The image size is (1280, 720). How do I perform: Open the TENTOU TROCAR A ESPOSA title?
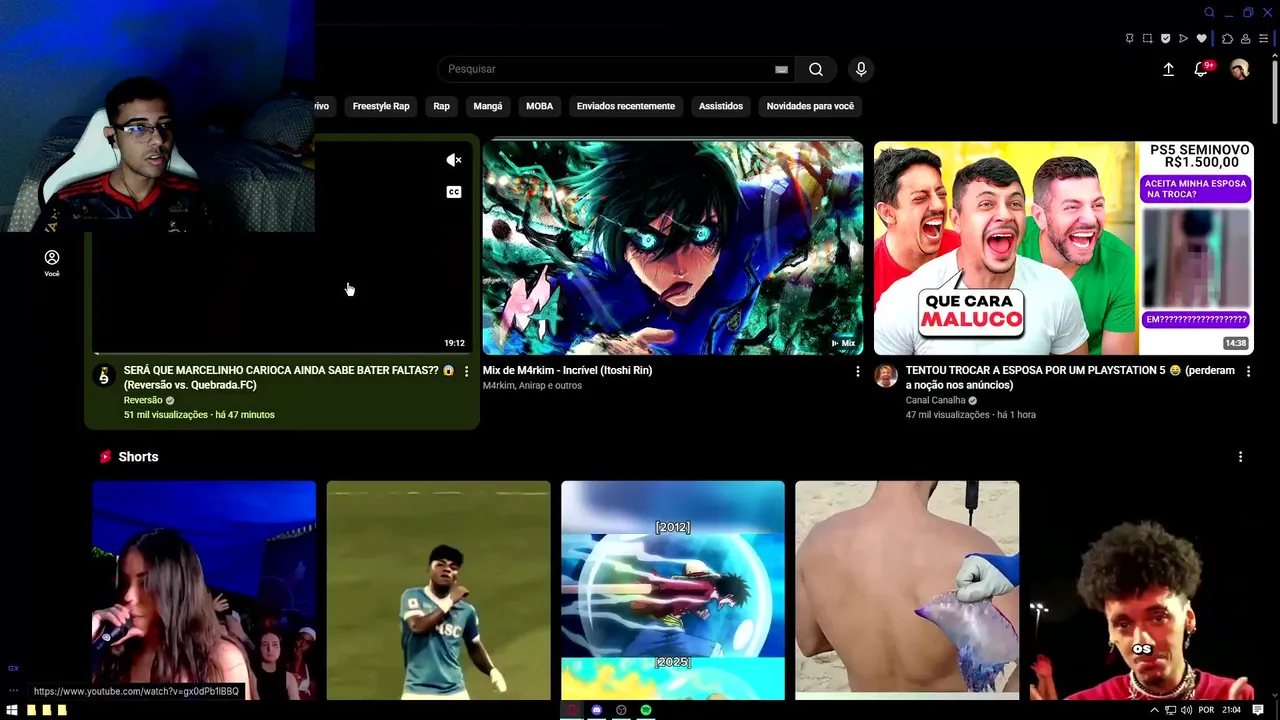[1070, 377]
